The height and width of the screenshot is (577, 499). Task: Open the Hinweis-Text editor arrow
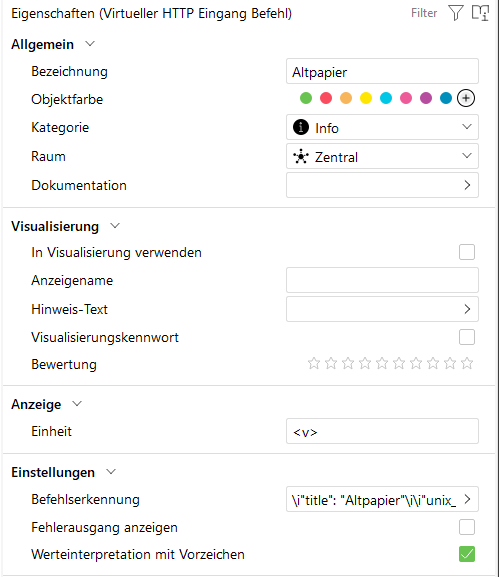click(467, 309)
